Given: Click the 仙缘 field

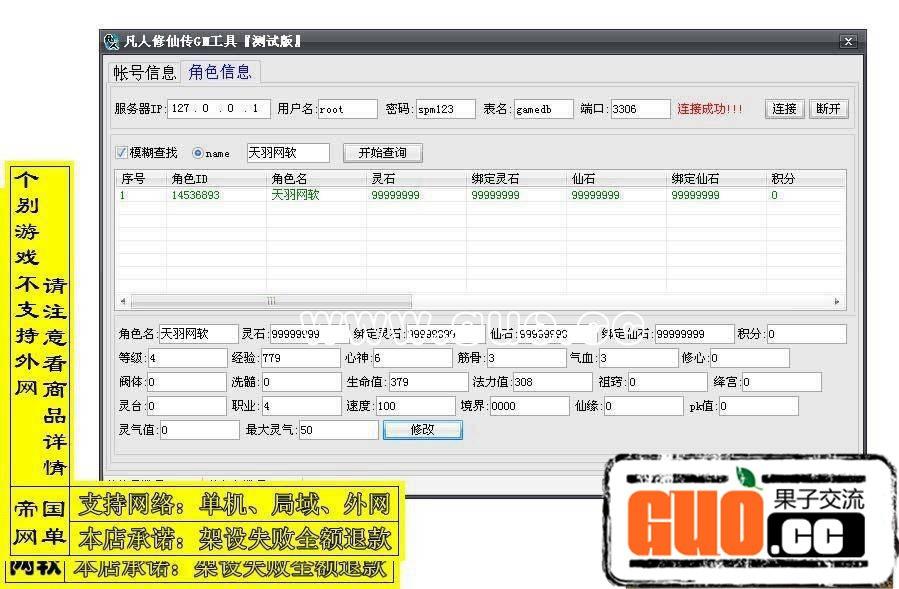Looking at the screenshot, I should (644, 406).
